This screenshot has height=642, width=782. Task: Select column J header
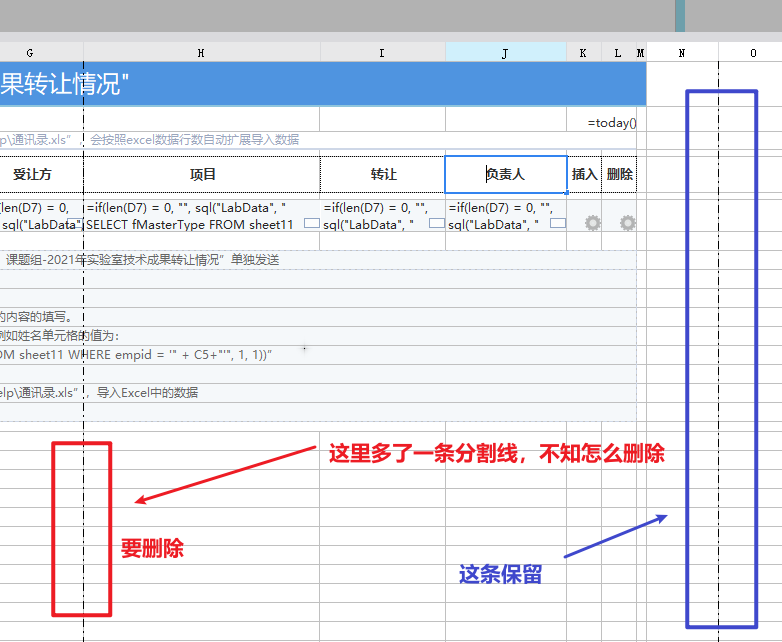pos(506,53)
